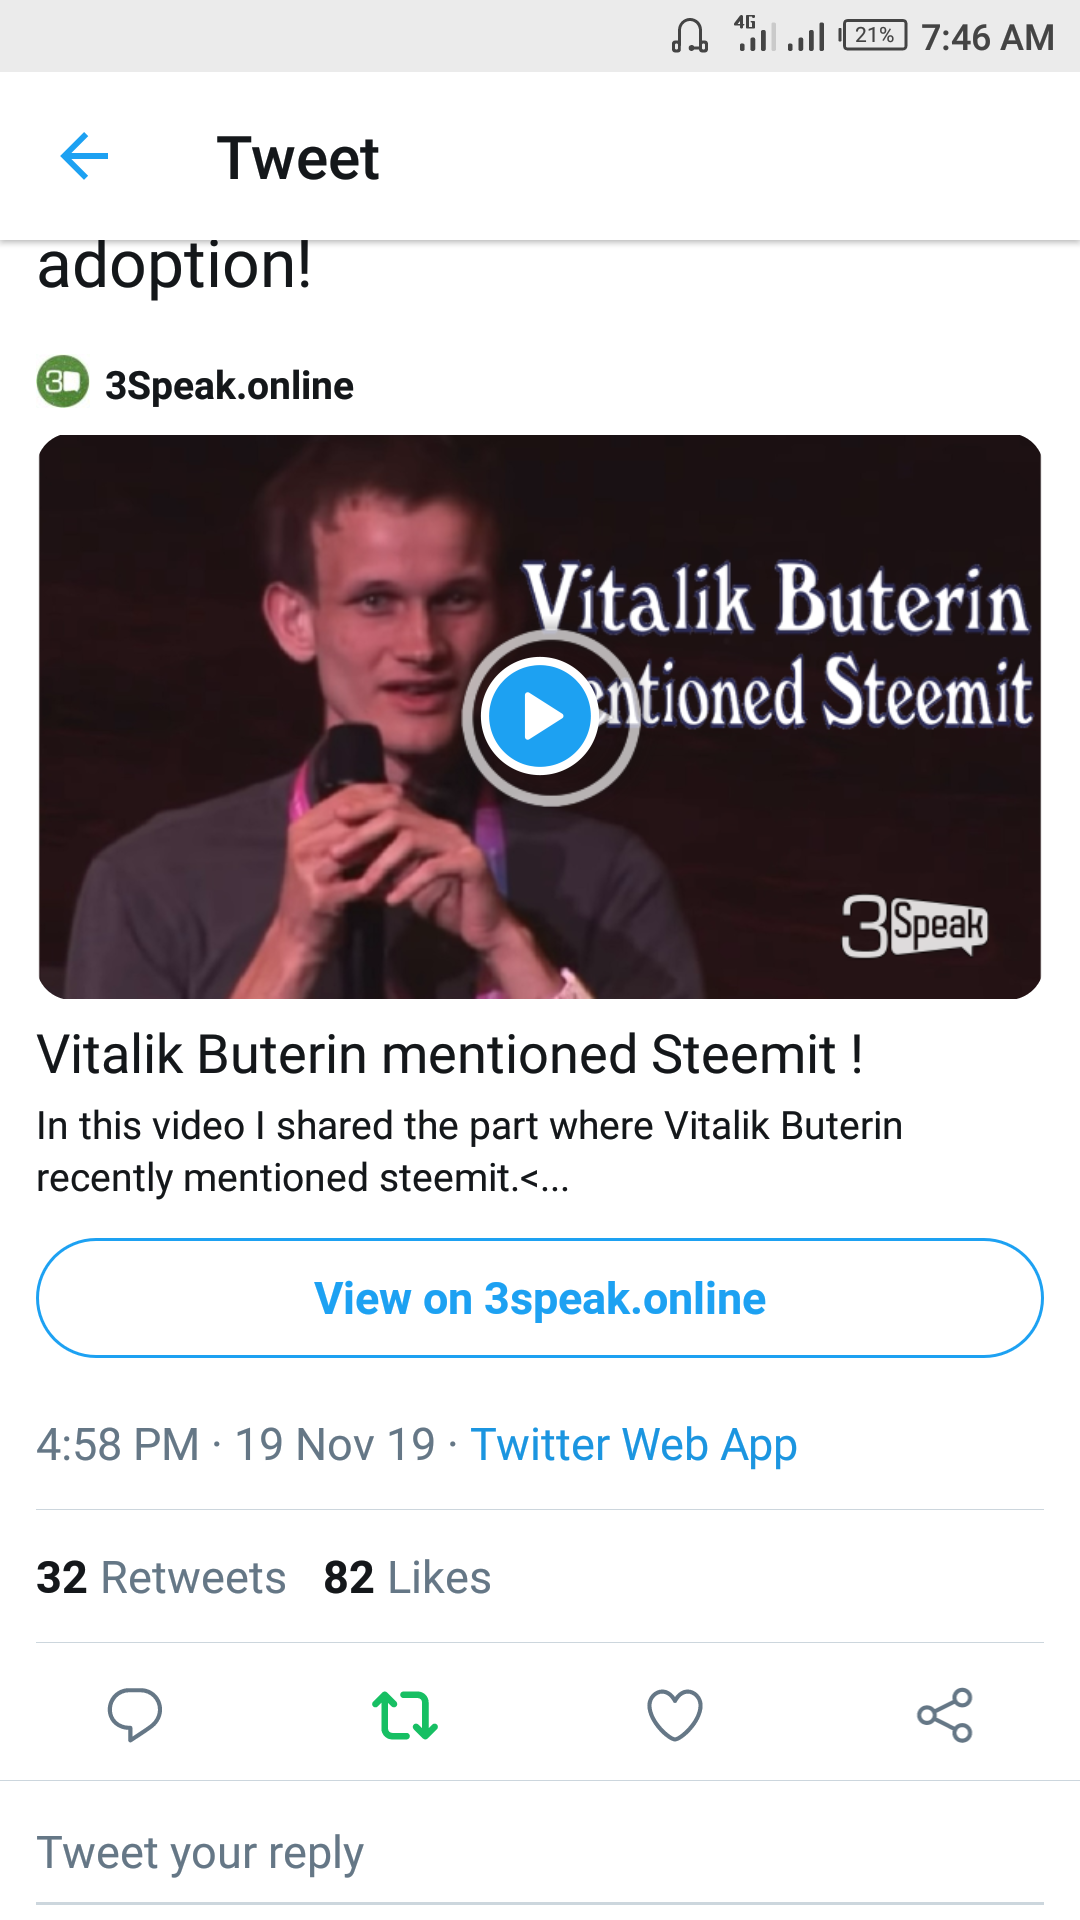The image size is (1080, 1920).
Task: Open the reply speech bubble icon
Action: [x=135, y=1714]
